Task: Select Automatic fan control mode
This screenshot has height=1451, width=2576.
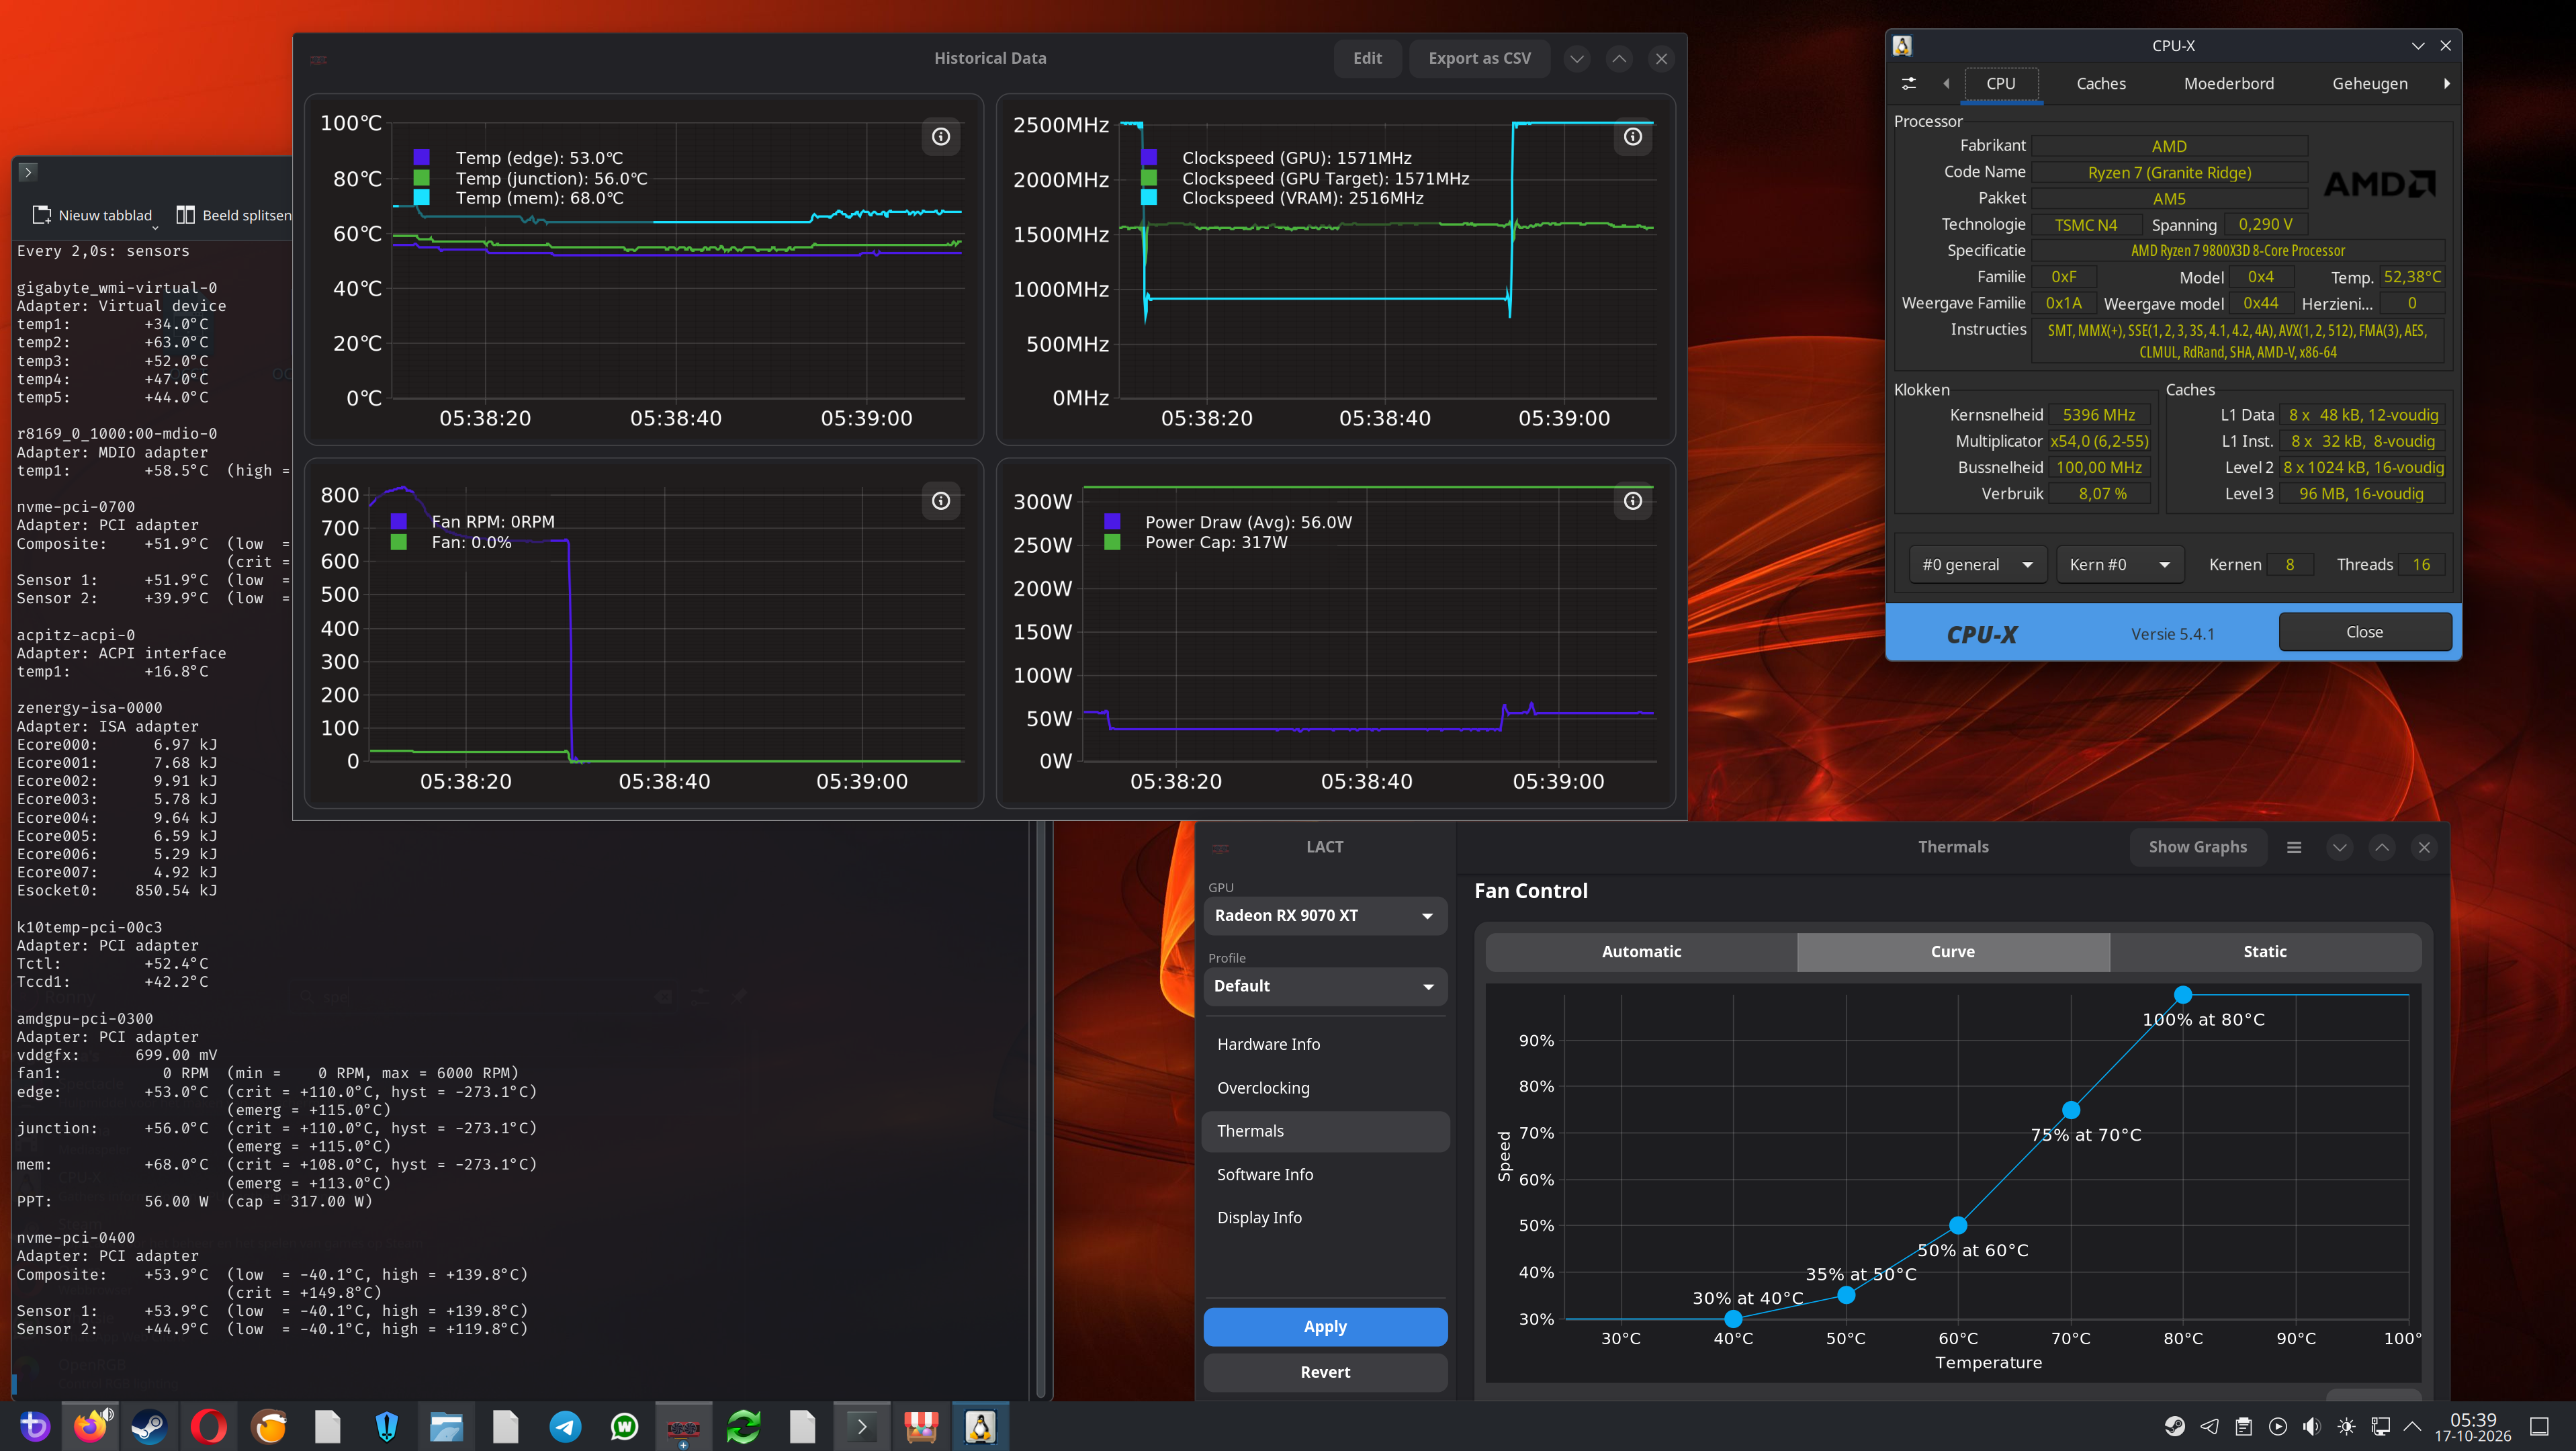Action: click(x=1641, y=952)
